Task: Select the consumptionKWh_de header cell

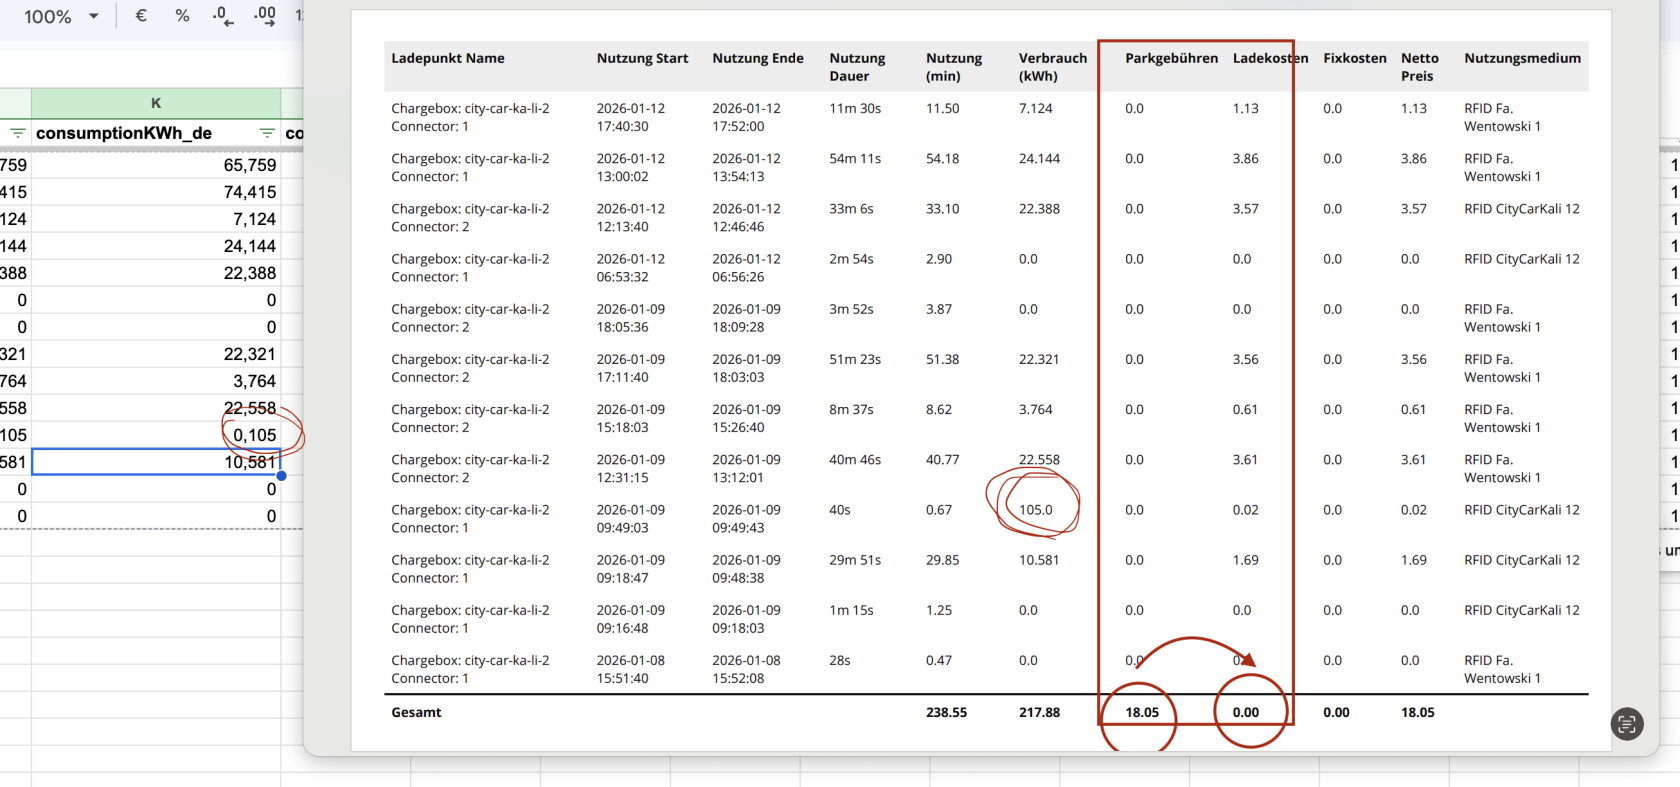Action: 156,133
